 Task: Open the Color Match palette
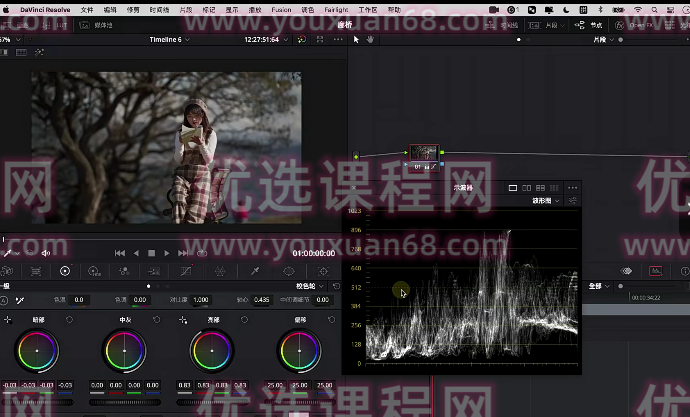(36, 271)
